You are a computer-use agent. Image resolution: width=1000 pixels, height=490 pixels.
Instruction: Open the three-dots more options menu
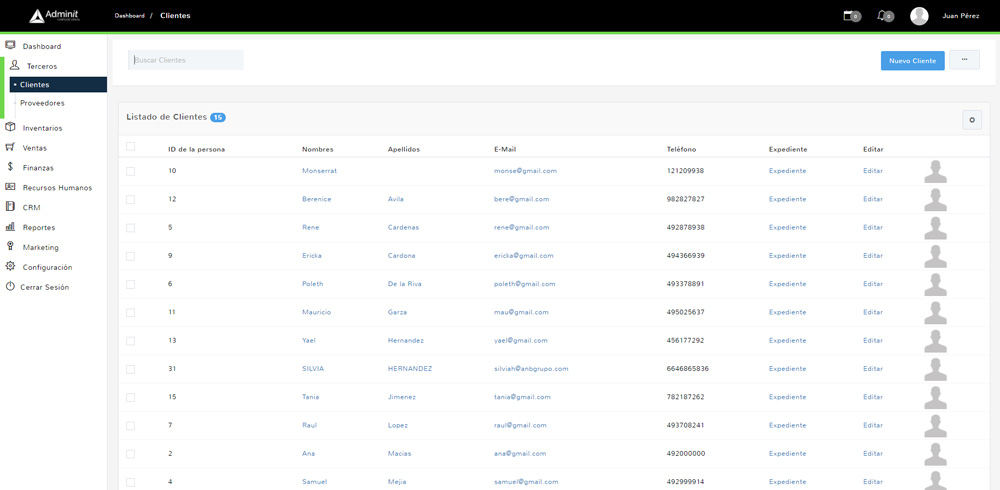click(964, 60)
